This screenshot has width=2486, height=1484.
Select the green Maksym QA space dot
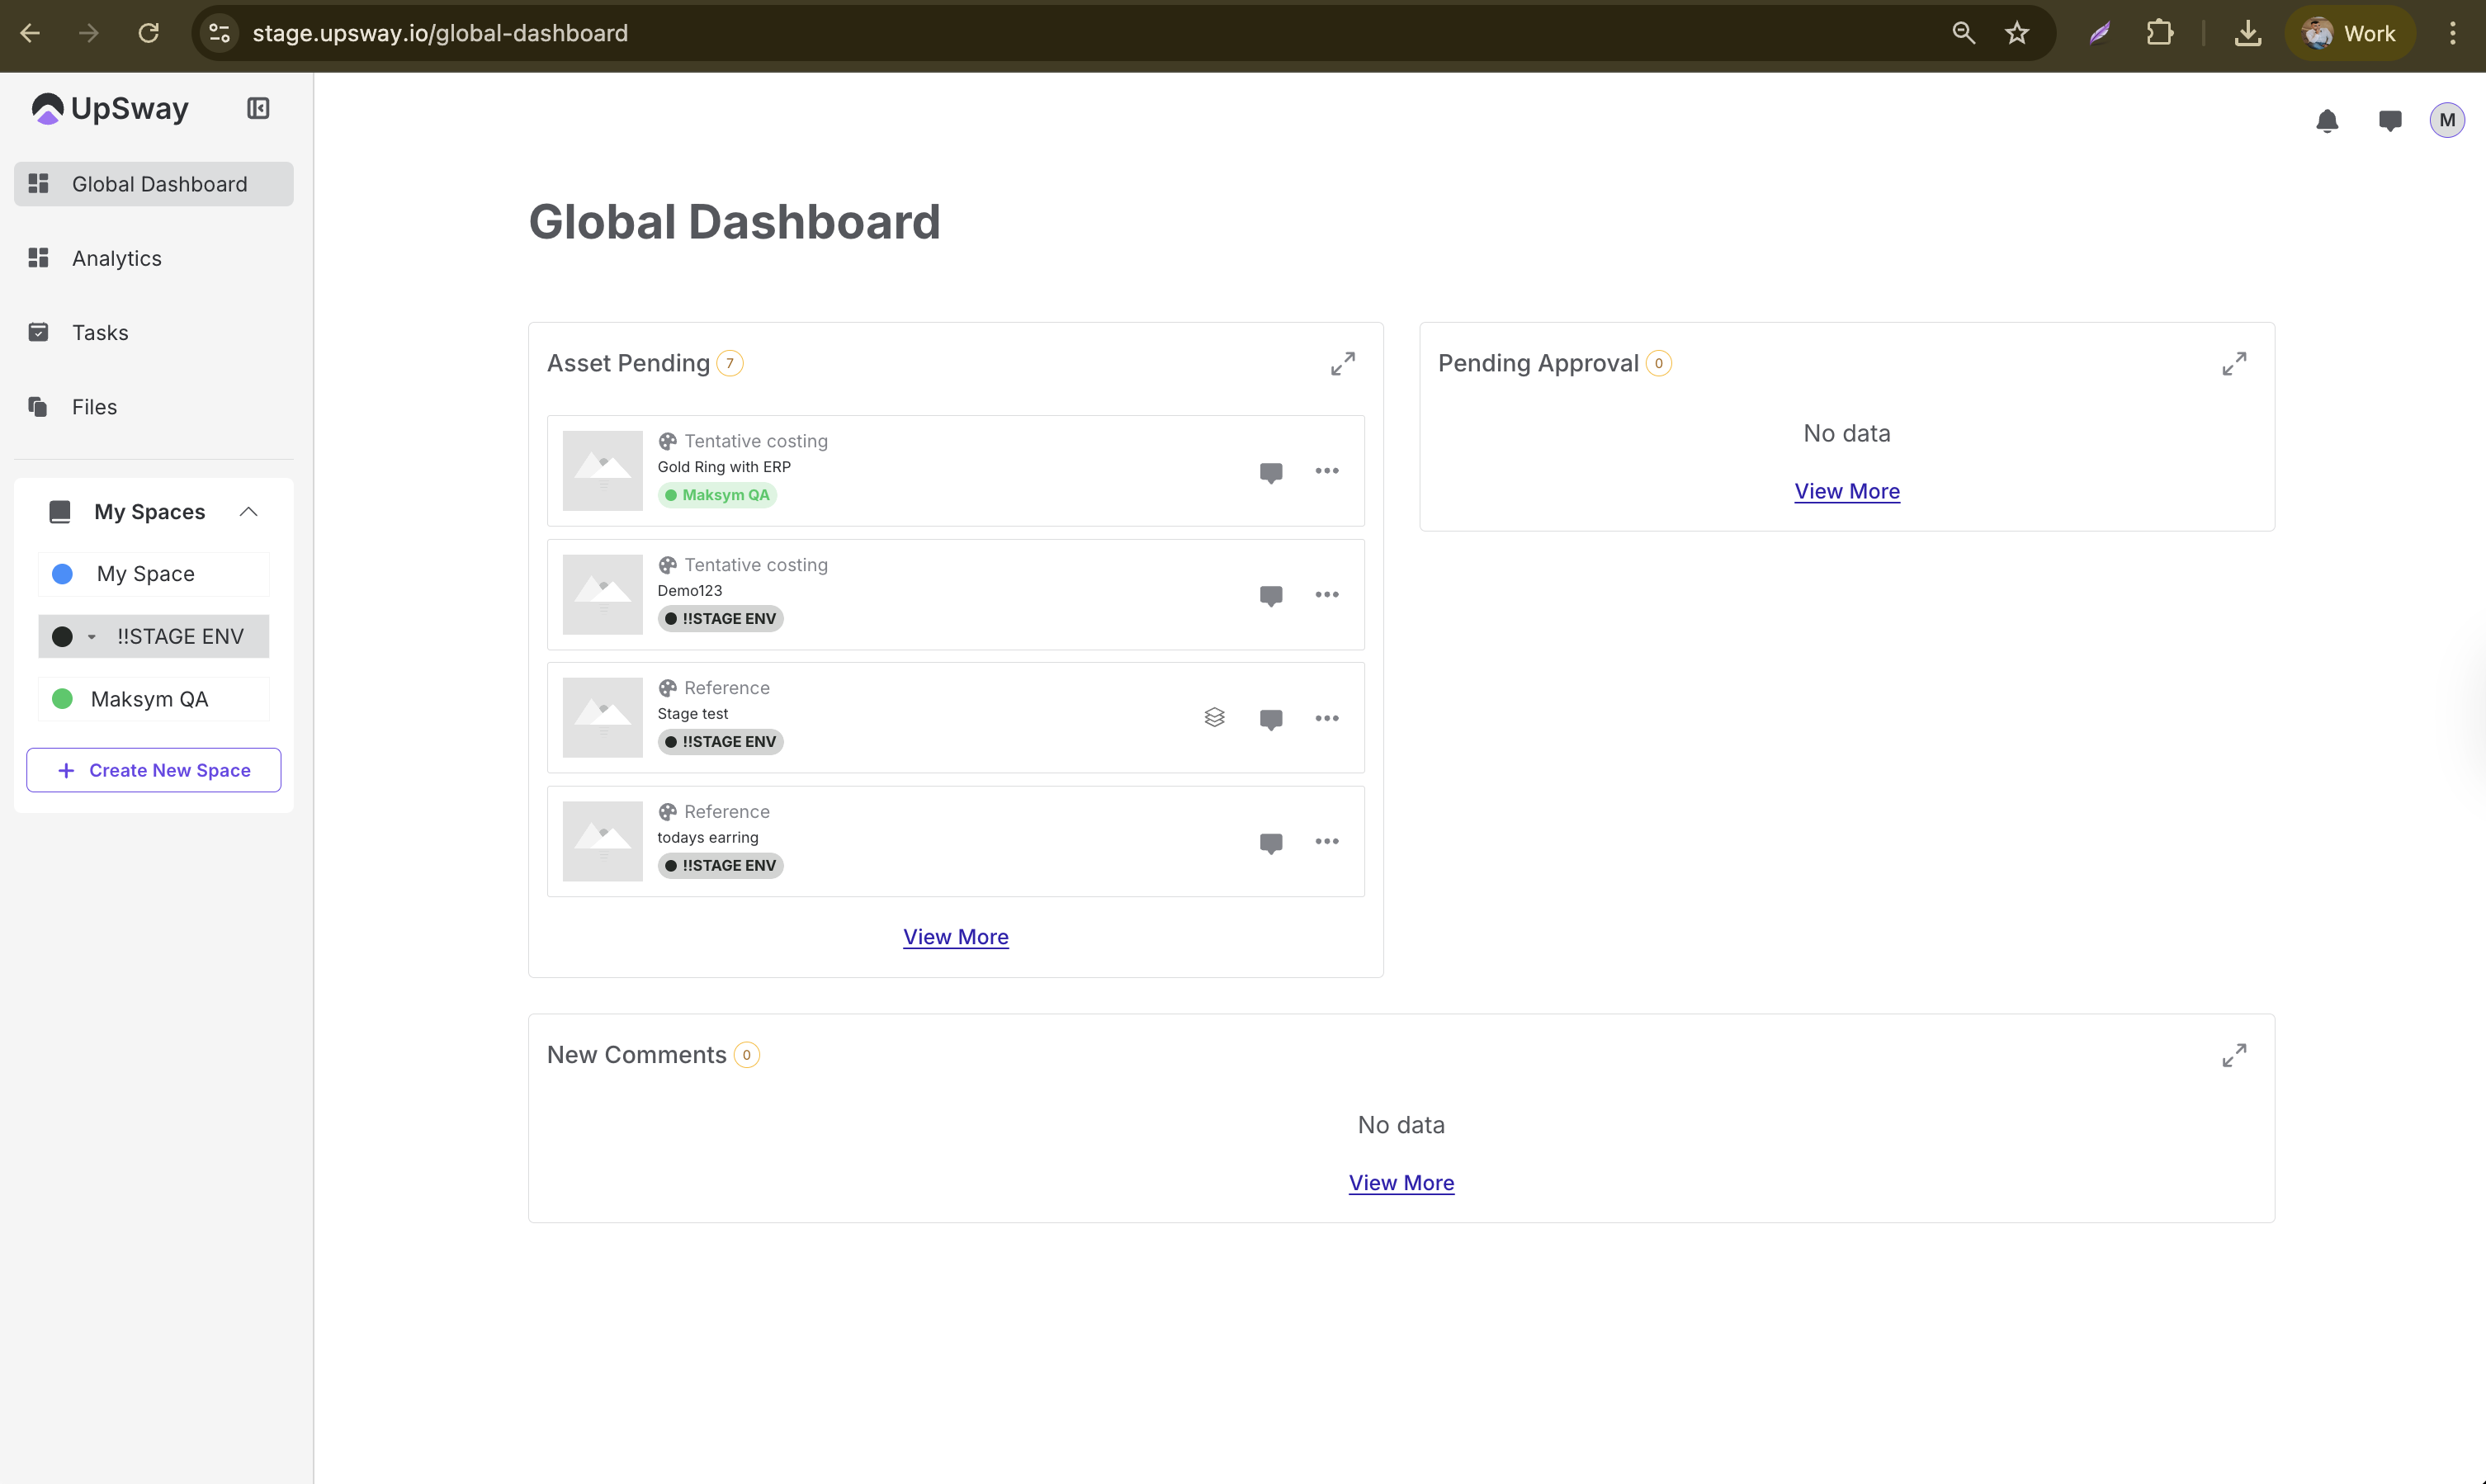(62, 699)
